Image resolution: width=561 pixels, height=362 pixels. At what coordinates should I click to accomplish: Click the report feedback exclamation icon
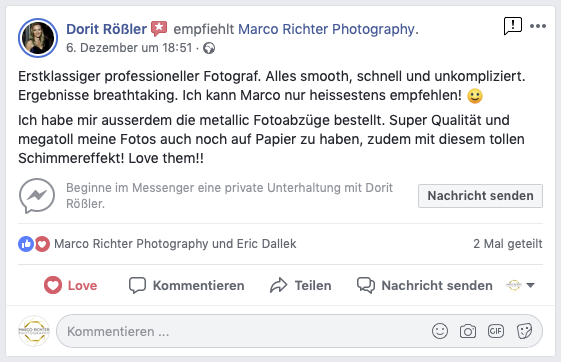[513, 26]
